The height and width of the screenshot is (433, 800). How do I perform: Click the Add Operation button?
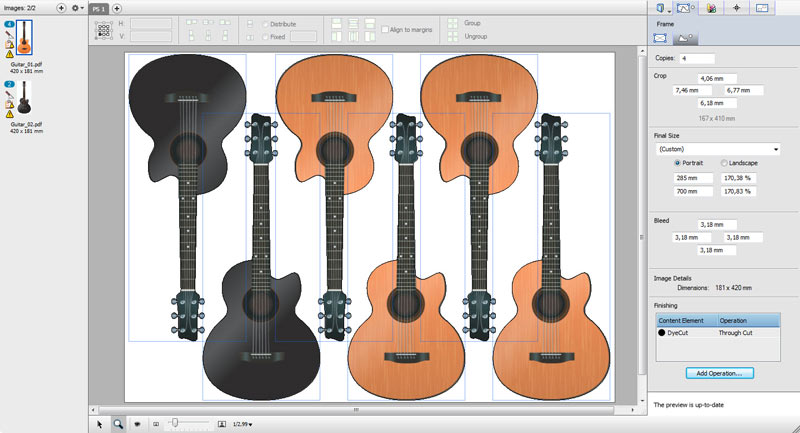point(719,373)
